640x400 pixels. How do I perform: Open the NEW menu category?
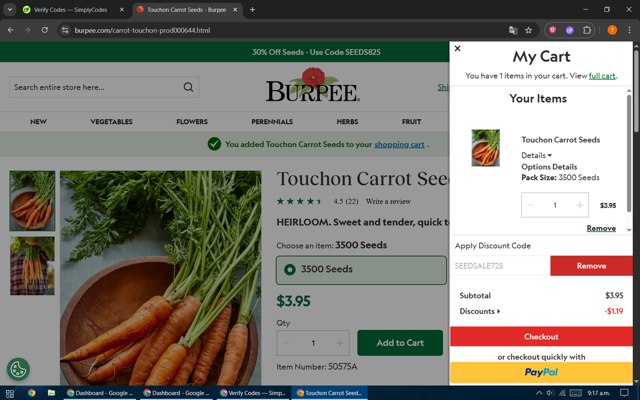[38, 122]
